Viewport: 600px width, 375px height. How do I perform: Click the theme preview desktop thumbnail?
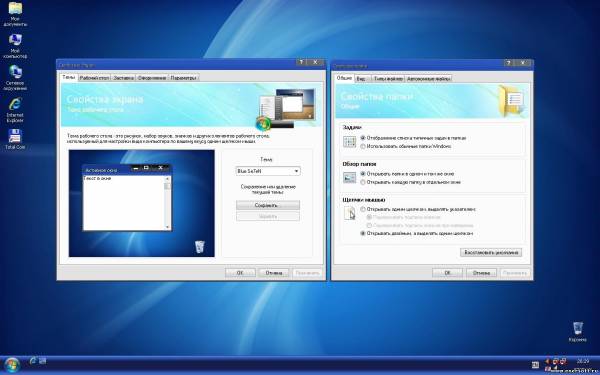(x=142, y=203)
